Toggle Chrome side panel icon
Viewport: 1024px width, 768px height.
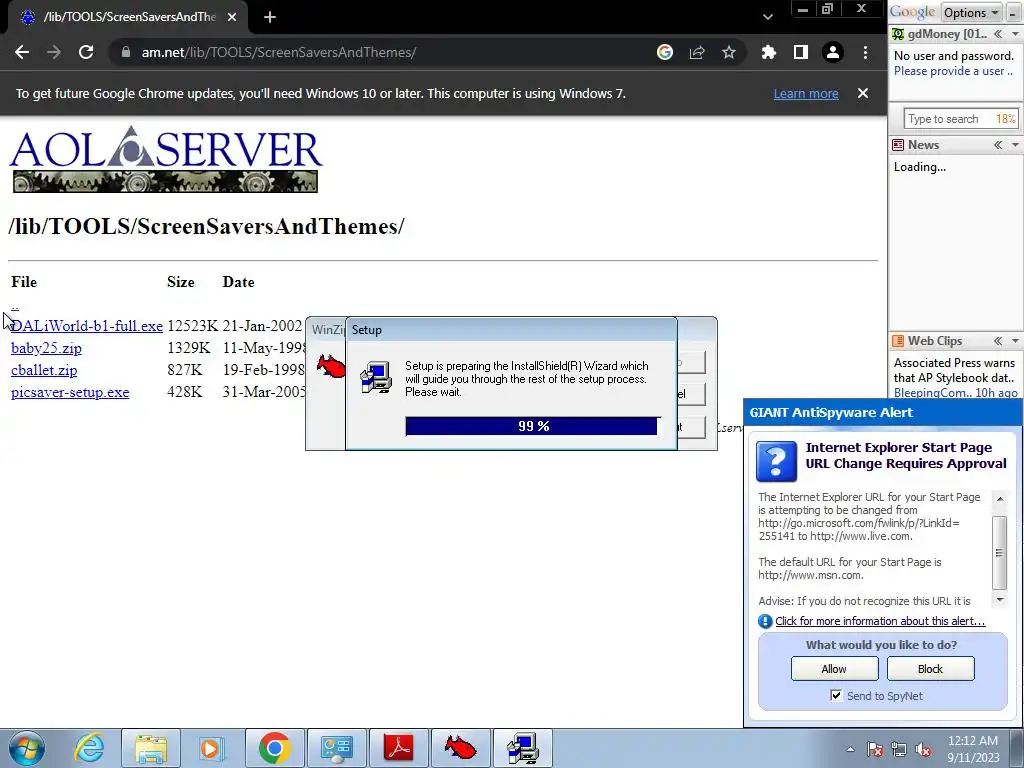point(801,52)
